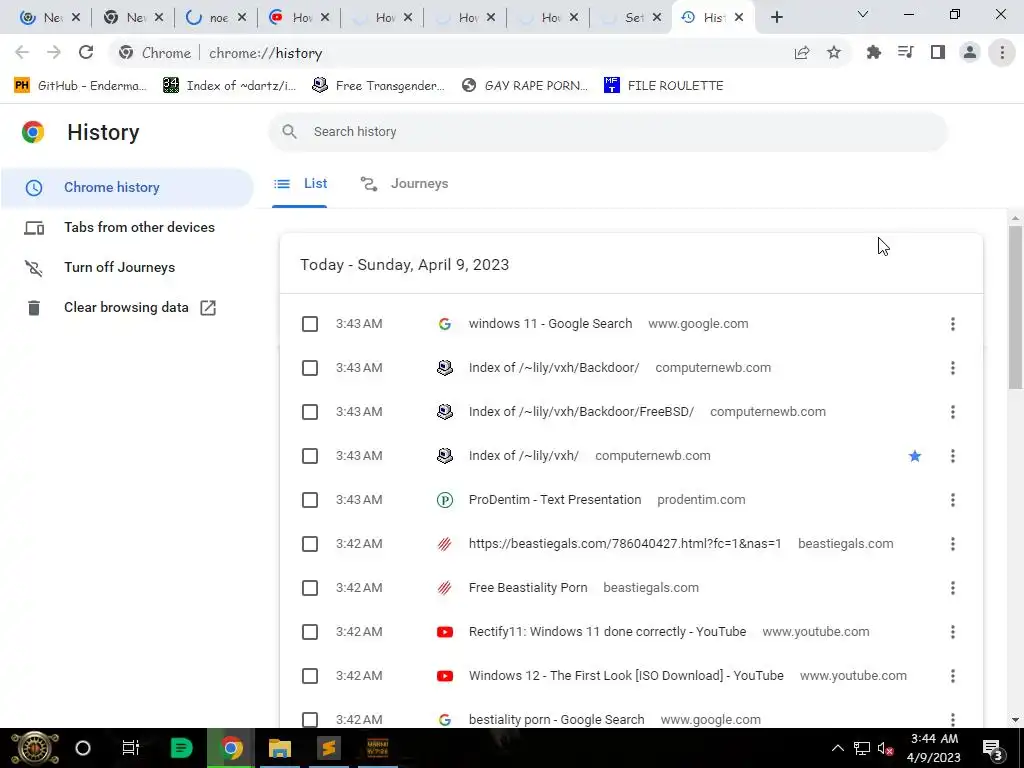Switch to the Settings browser tab
Screen dimensions: 1024x768
630,18
